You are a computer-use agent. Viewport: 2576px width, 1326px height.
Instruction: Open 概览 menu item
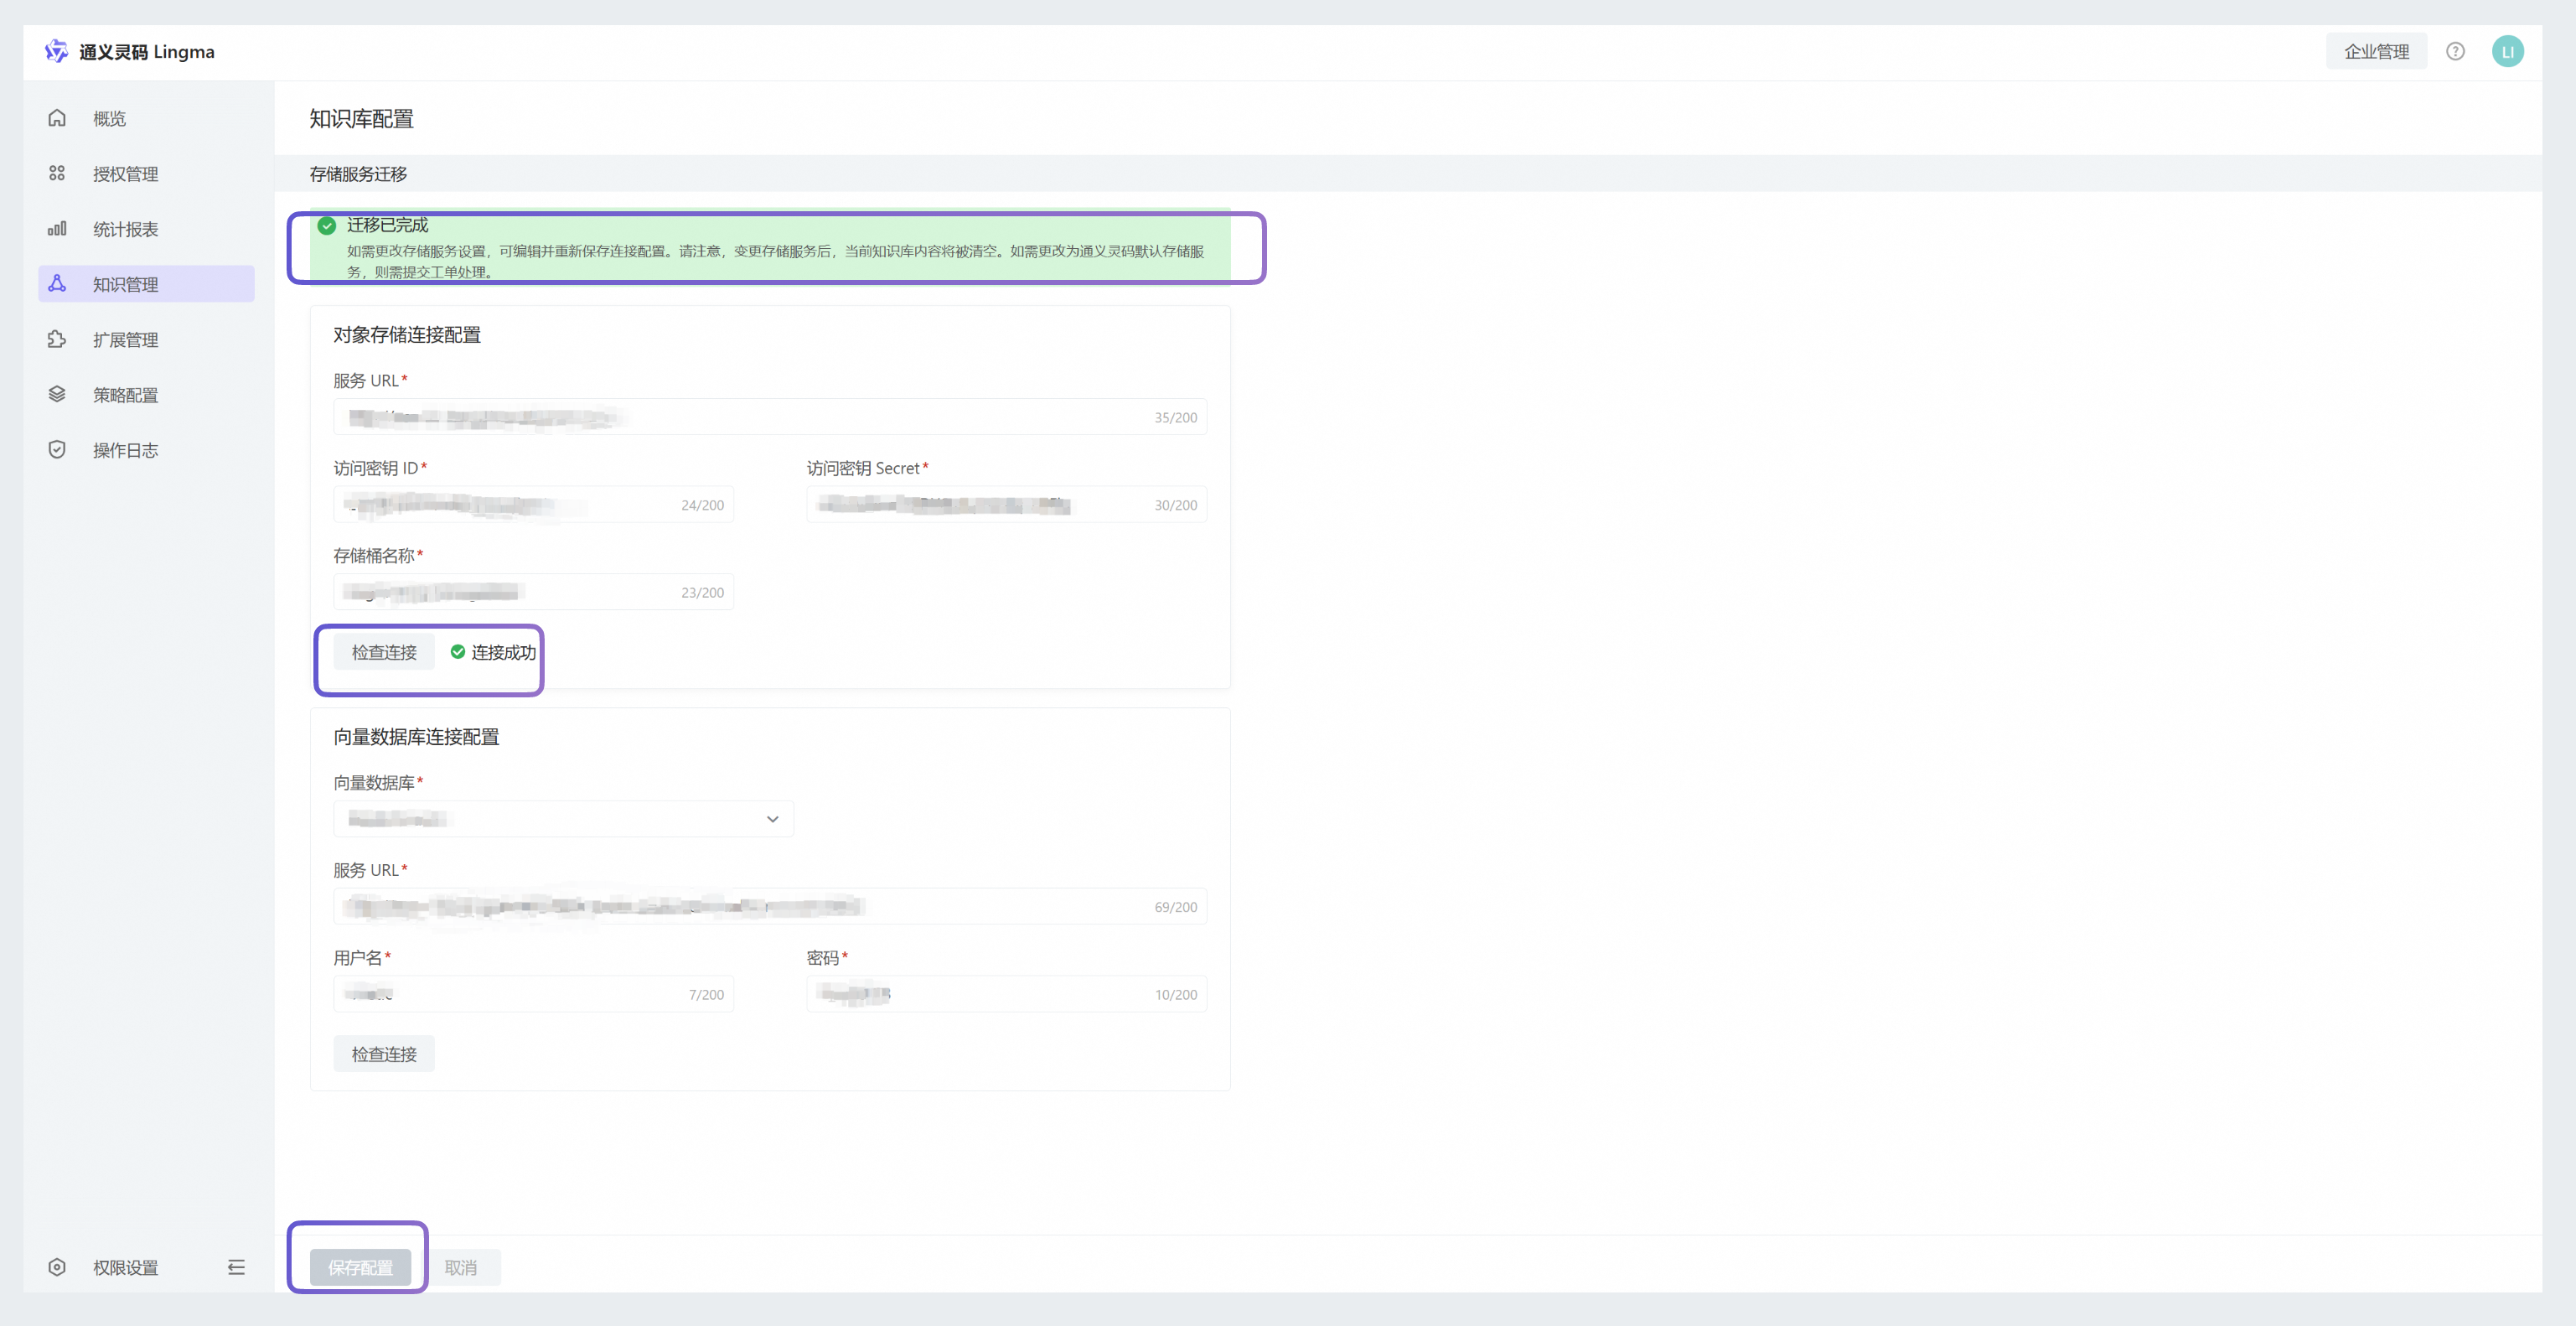pos(146,118)
